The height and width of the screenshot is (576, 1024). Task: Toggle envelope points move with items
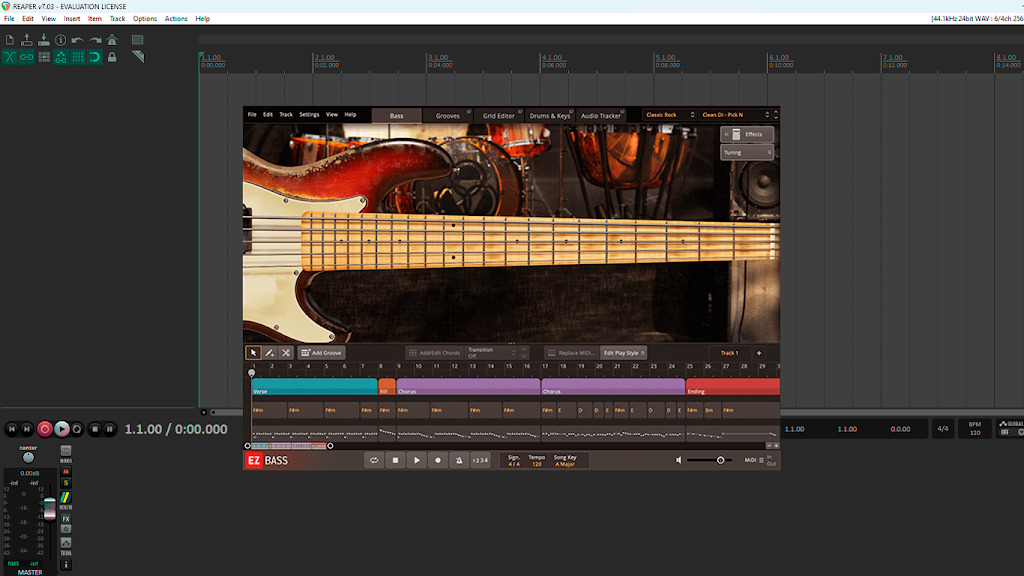tap(61, 57)
